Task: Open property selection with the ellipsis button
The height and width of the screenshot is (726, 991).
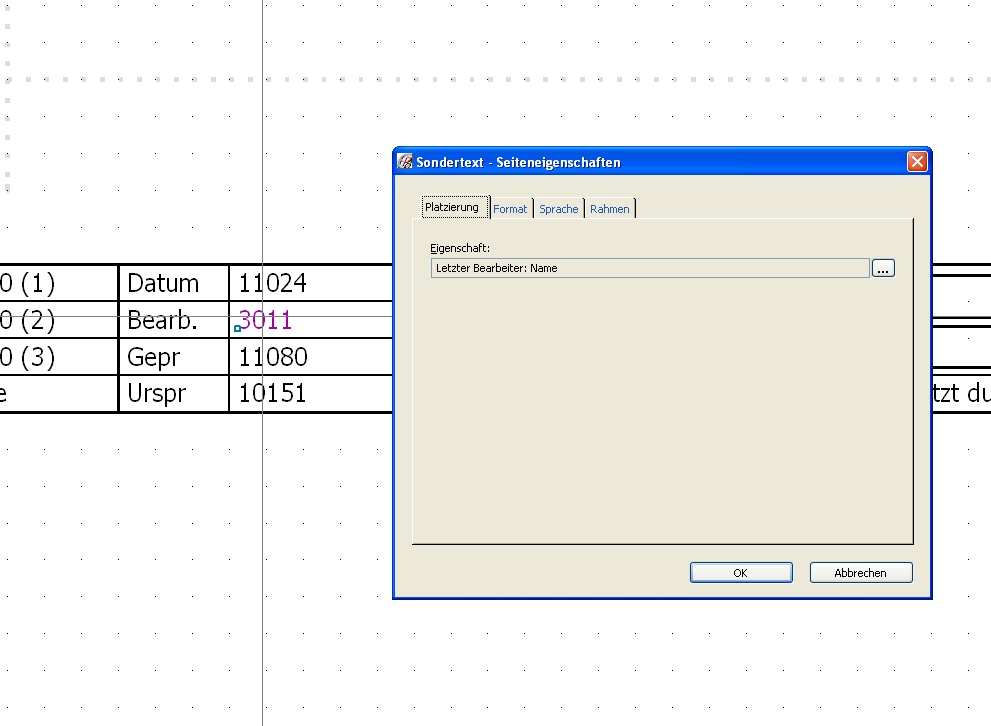Action: [883, 268]
